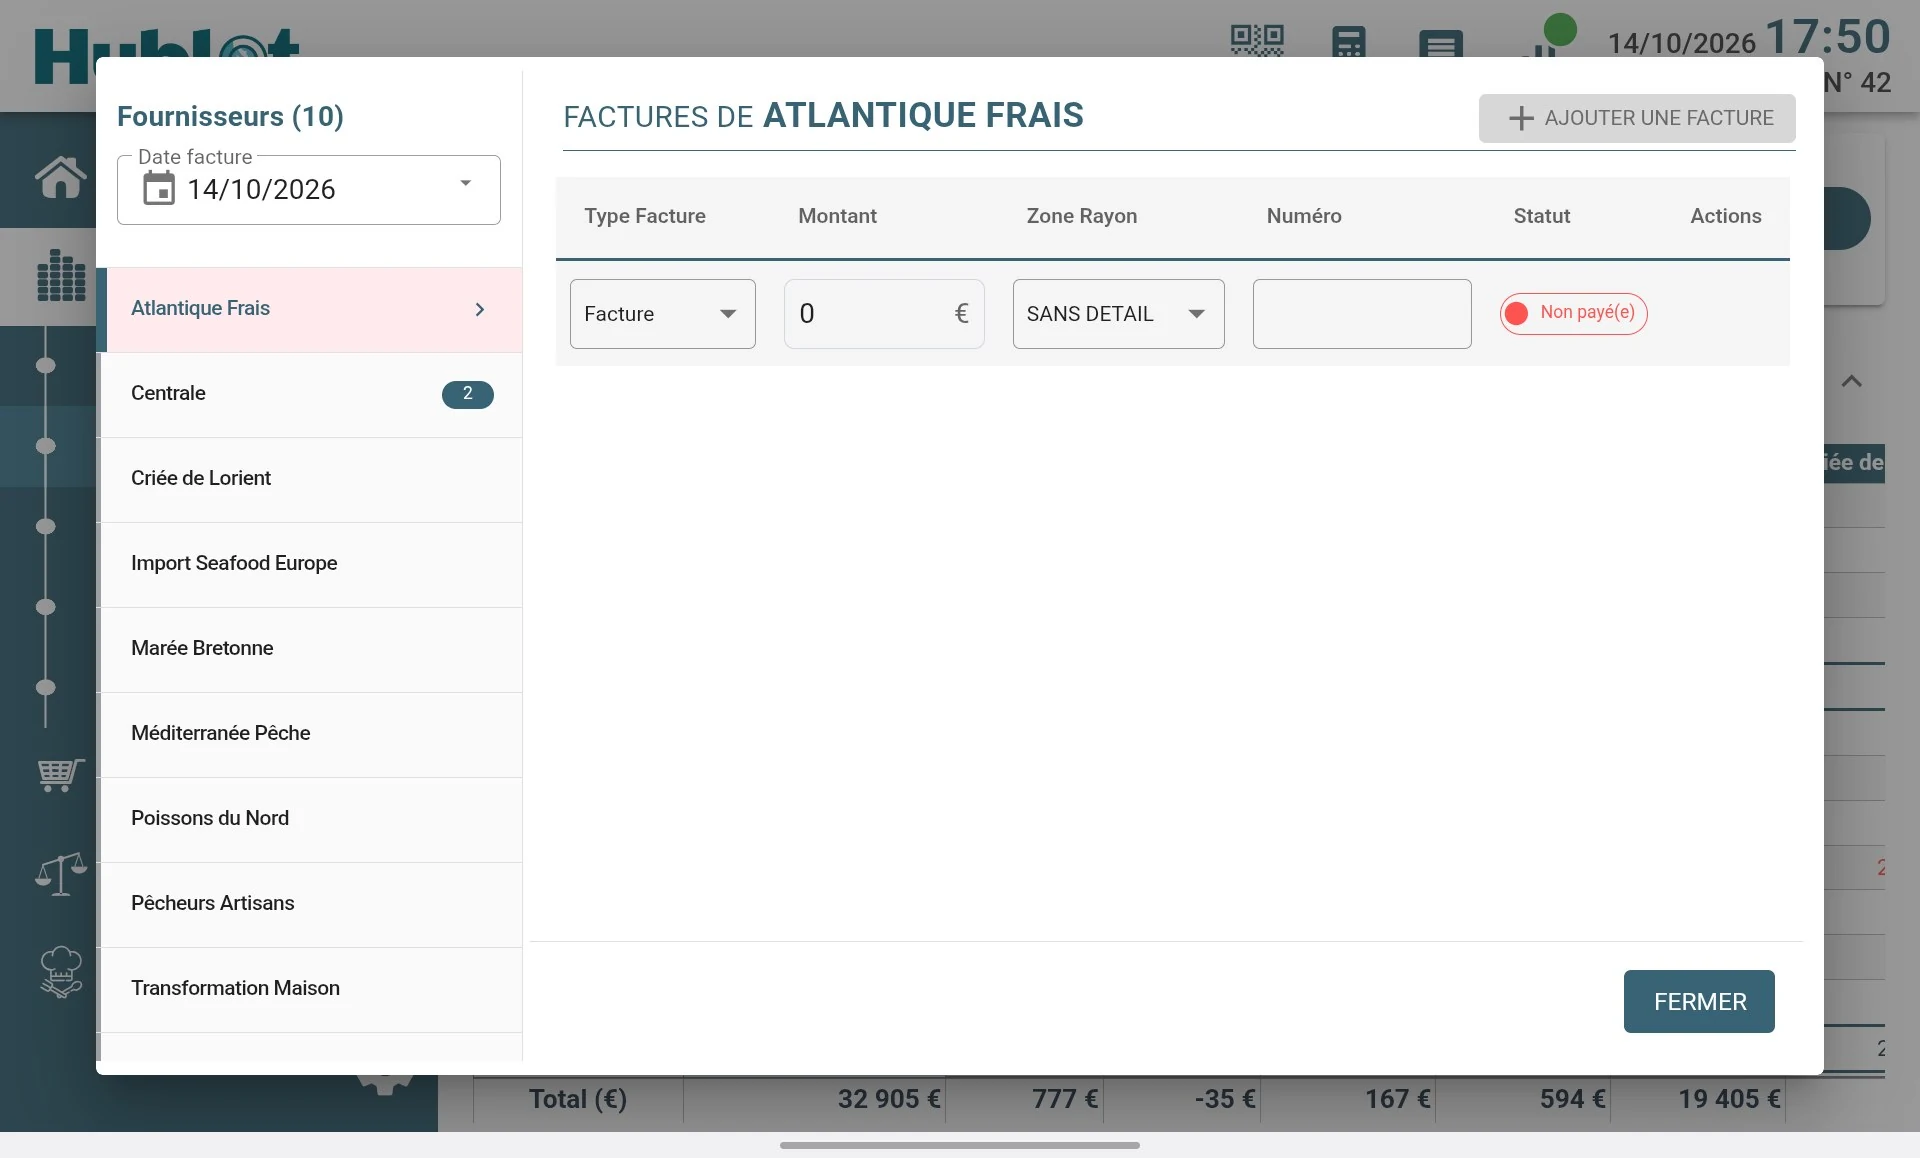
Task: Click the Type Facture column header
Action: [x=645, y=216]
